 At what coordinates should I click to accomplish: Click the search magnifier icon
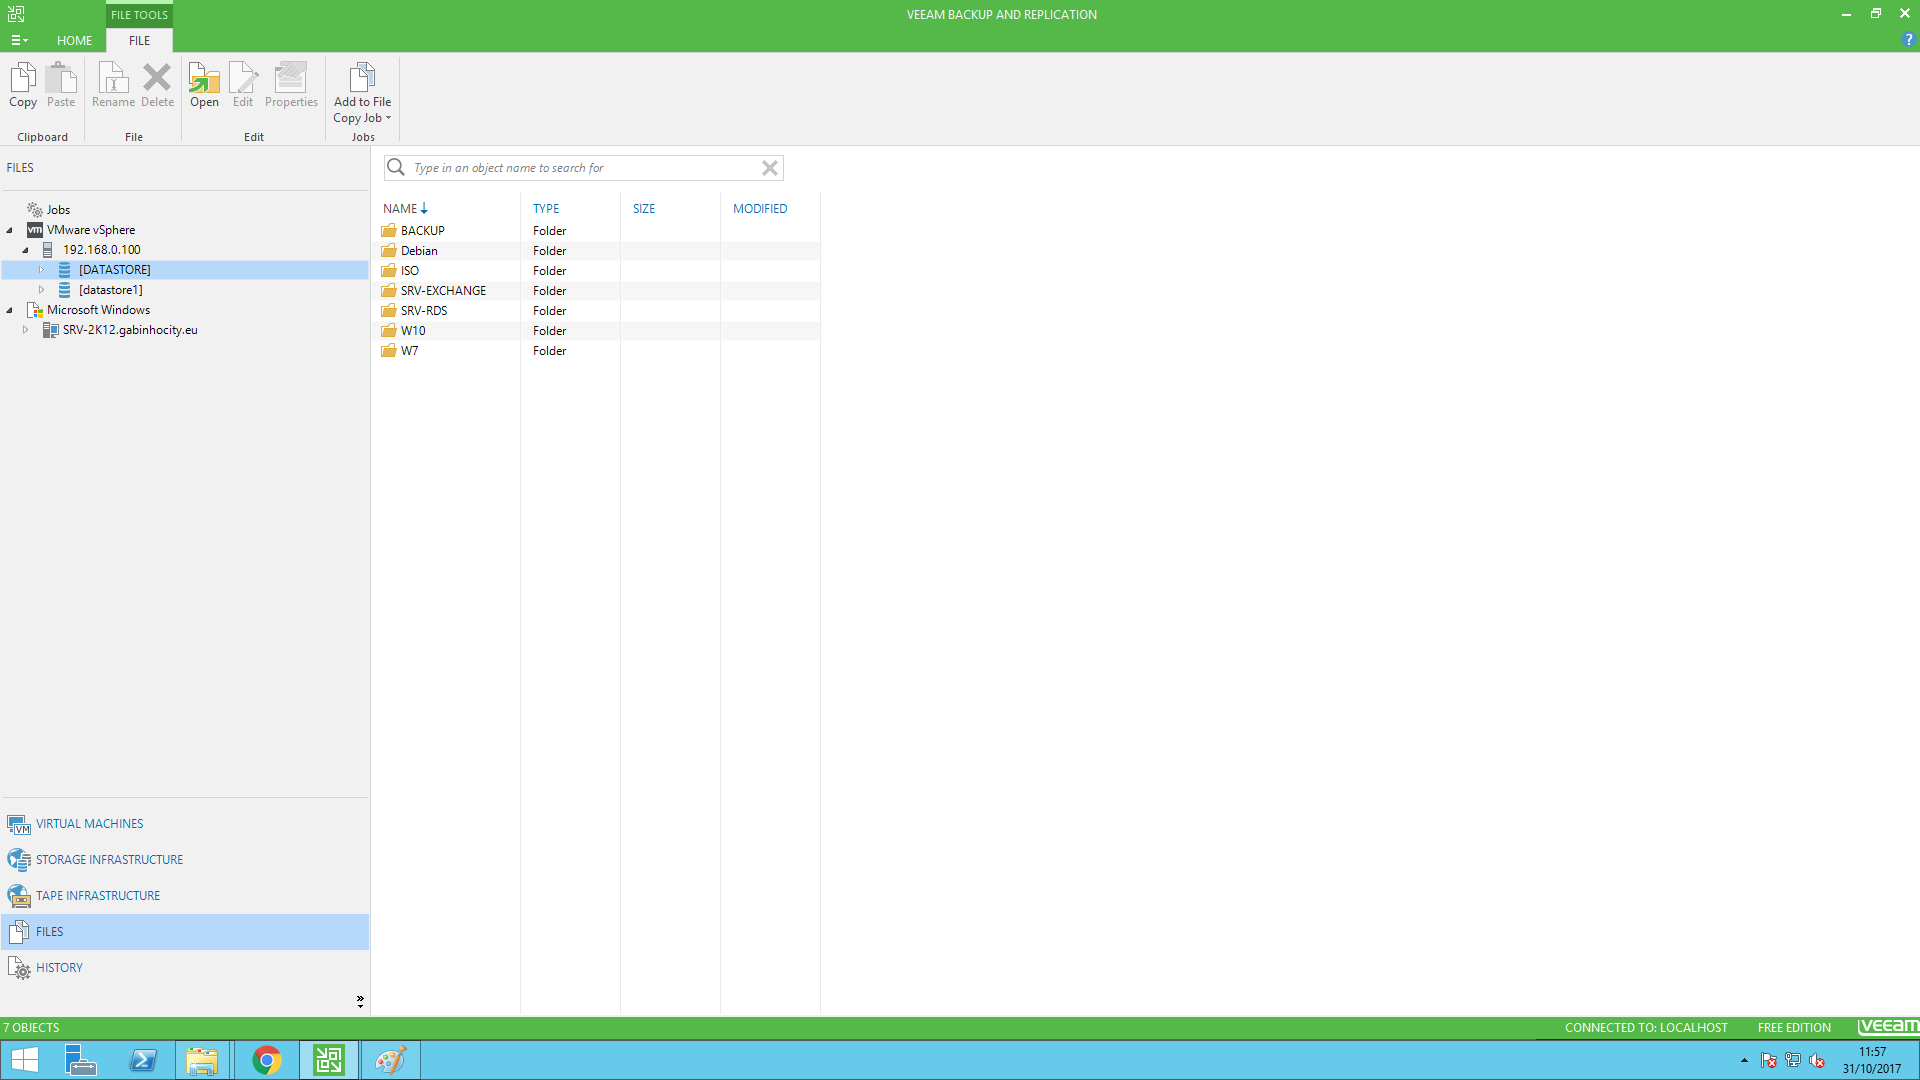tap(396, 167)
